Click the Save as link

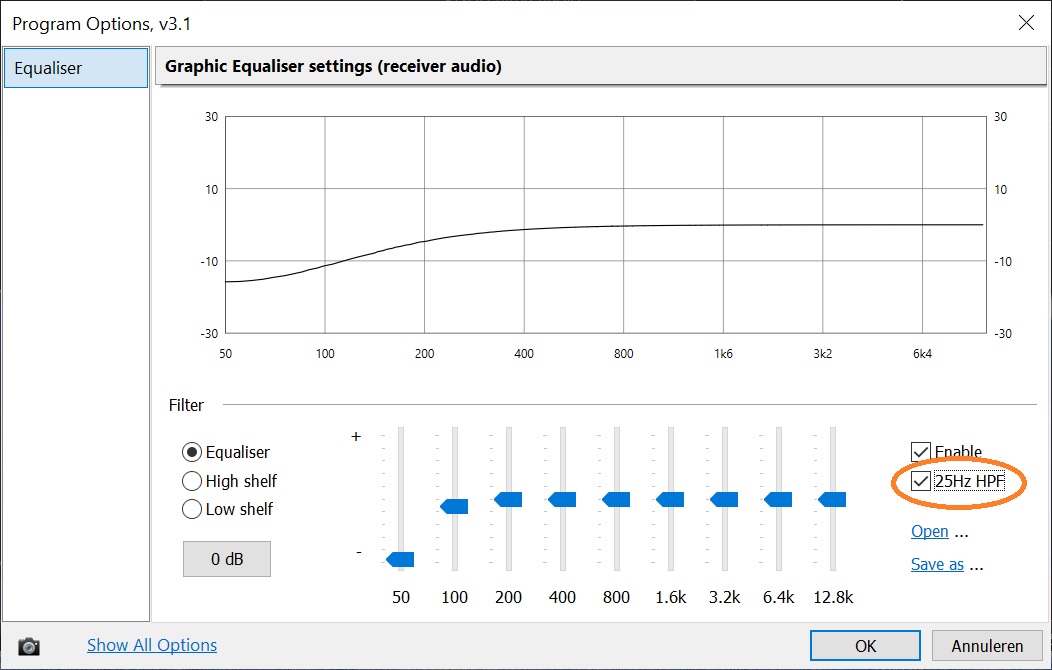(937, 564)
